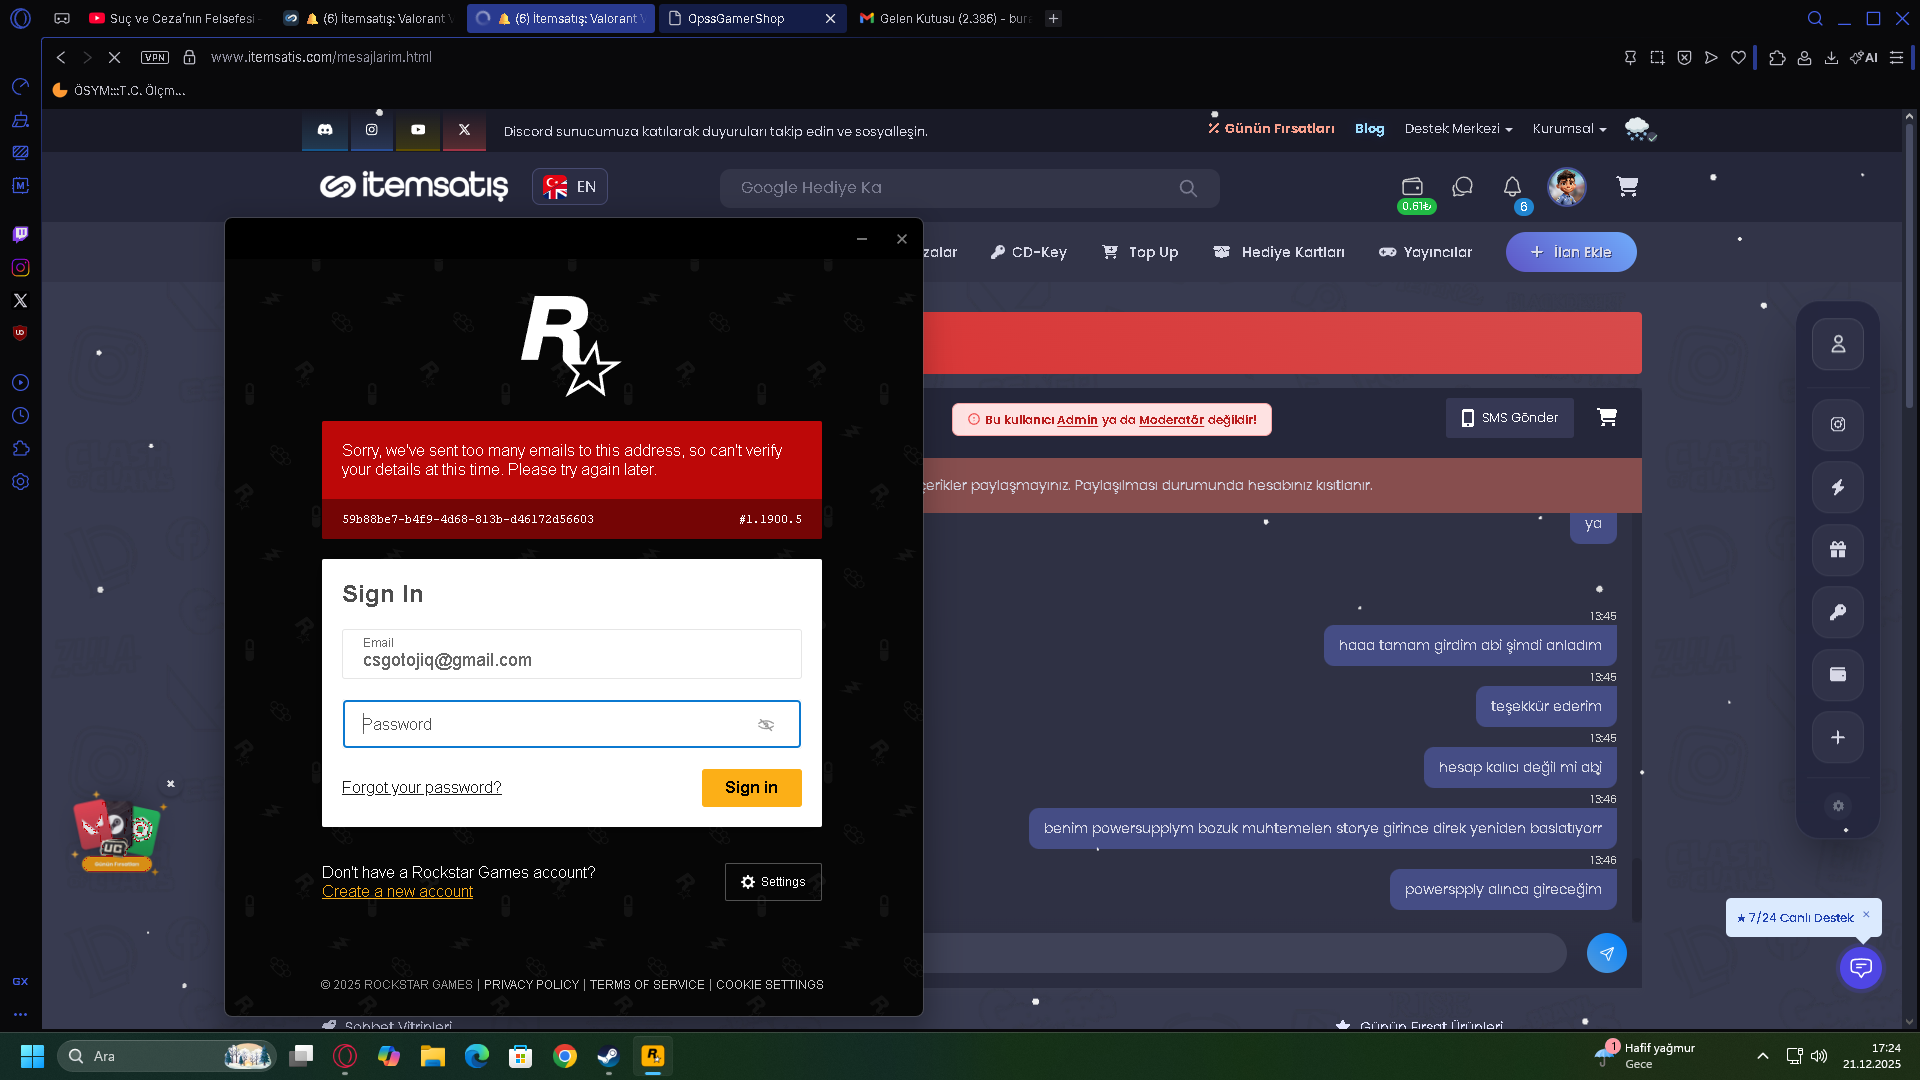
Task: Show hidden system tray icons
Action: coord(1763,1056)
